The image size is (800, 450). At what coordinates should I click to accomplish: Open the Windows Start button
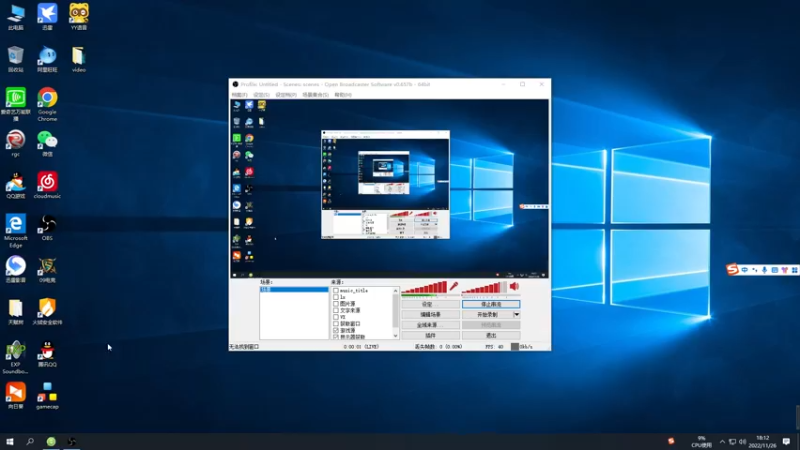tap(10, 441)
